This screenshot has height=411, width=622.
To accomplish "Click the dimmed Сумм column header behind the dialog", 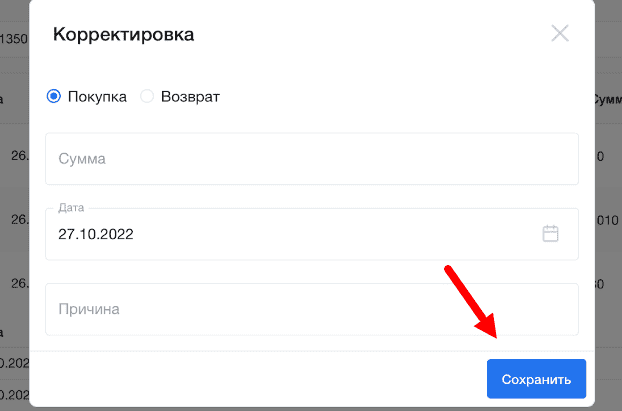I will tap(608, 99).
